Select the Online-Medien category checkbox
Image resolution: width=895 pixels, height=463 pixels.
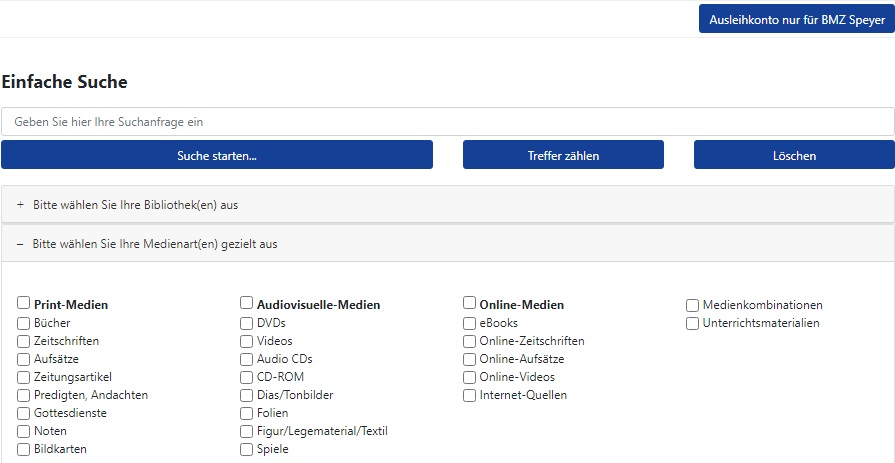tap(469, 303)
